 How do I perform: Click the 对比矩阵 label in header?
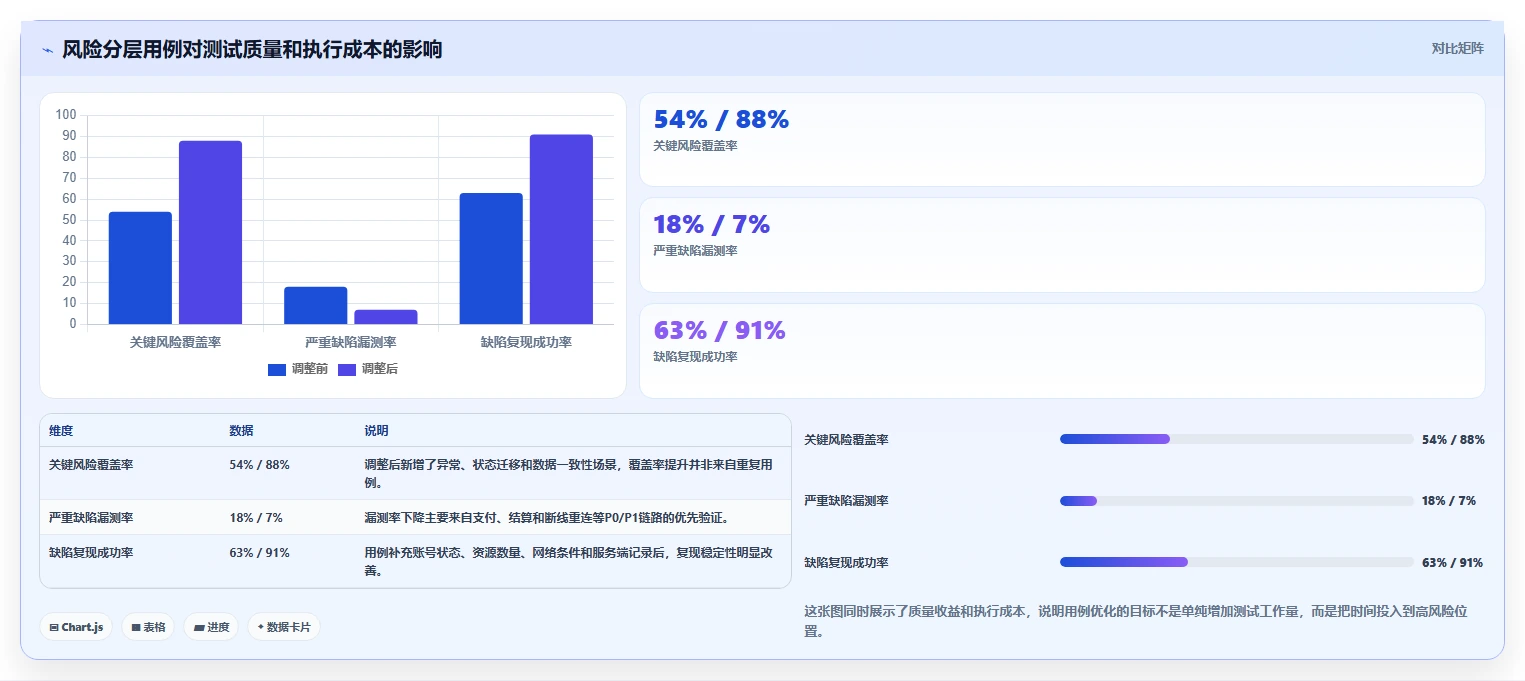coord(1457,48)
